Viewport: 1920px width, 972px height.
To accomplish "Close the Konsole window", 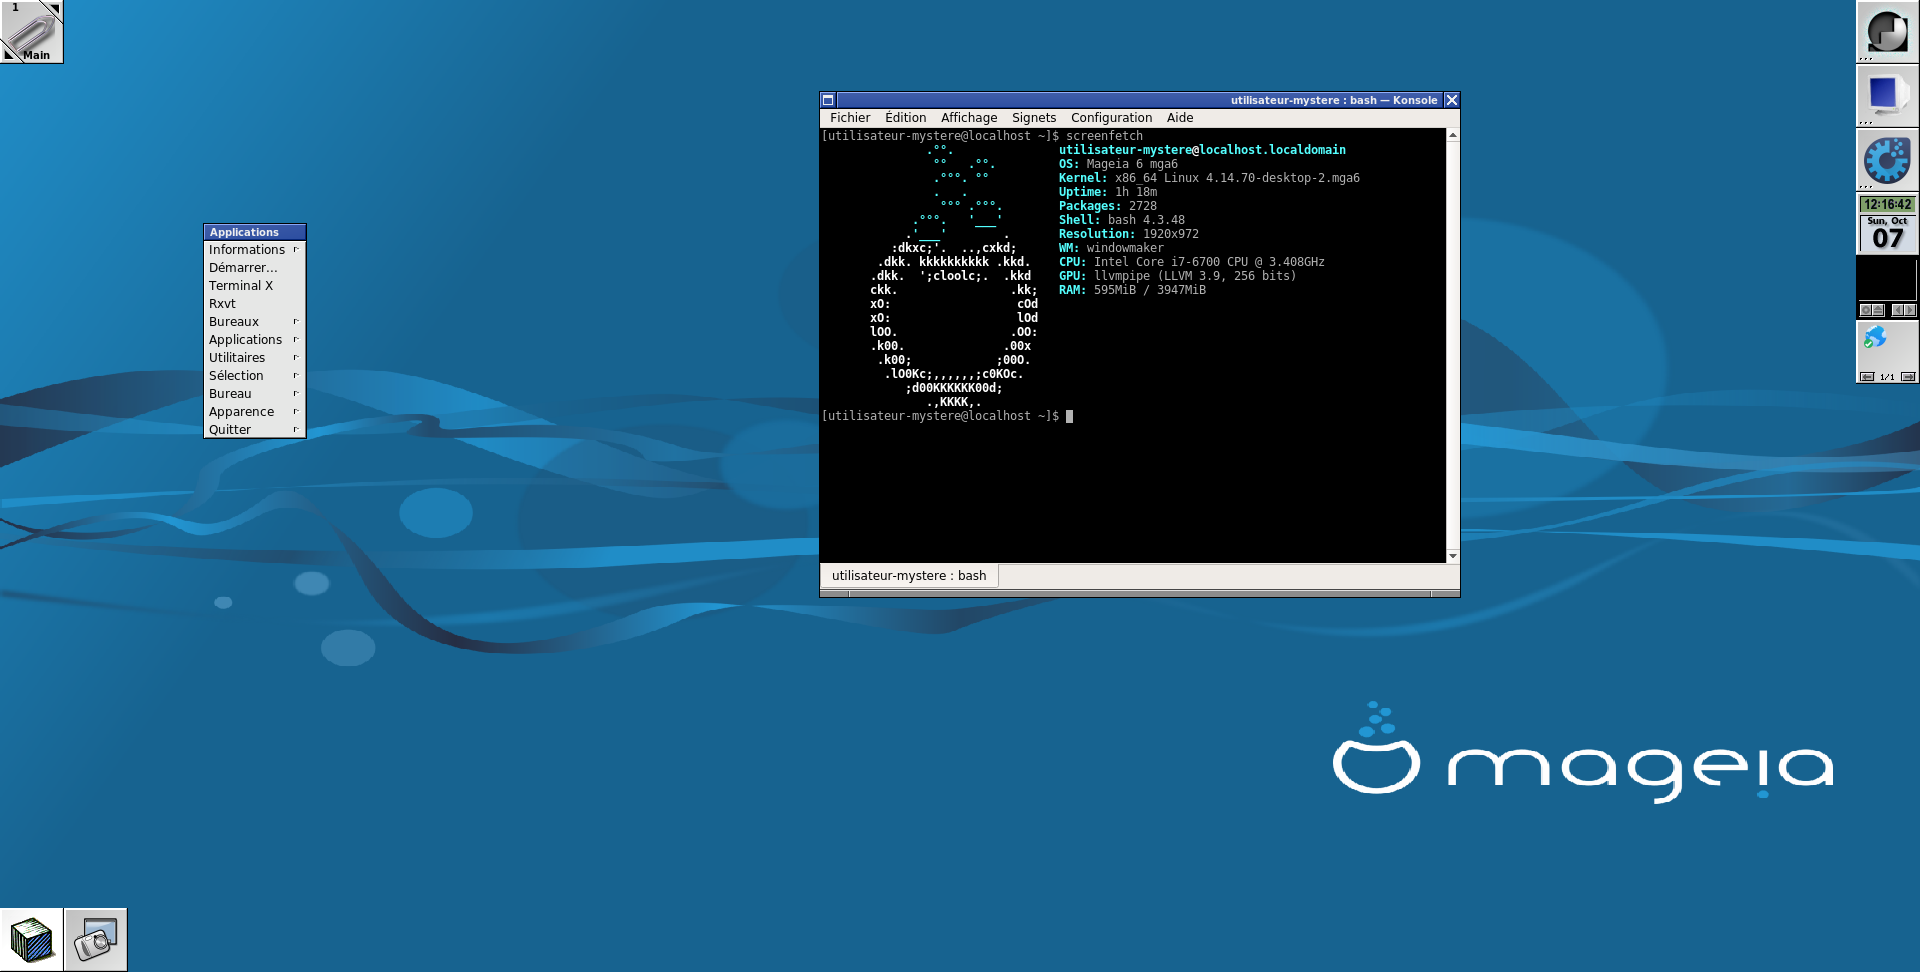I will [x=1452, y=100].
